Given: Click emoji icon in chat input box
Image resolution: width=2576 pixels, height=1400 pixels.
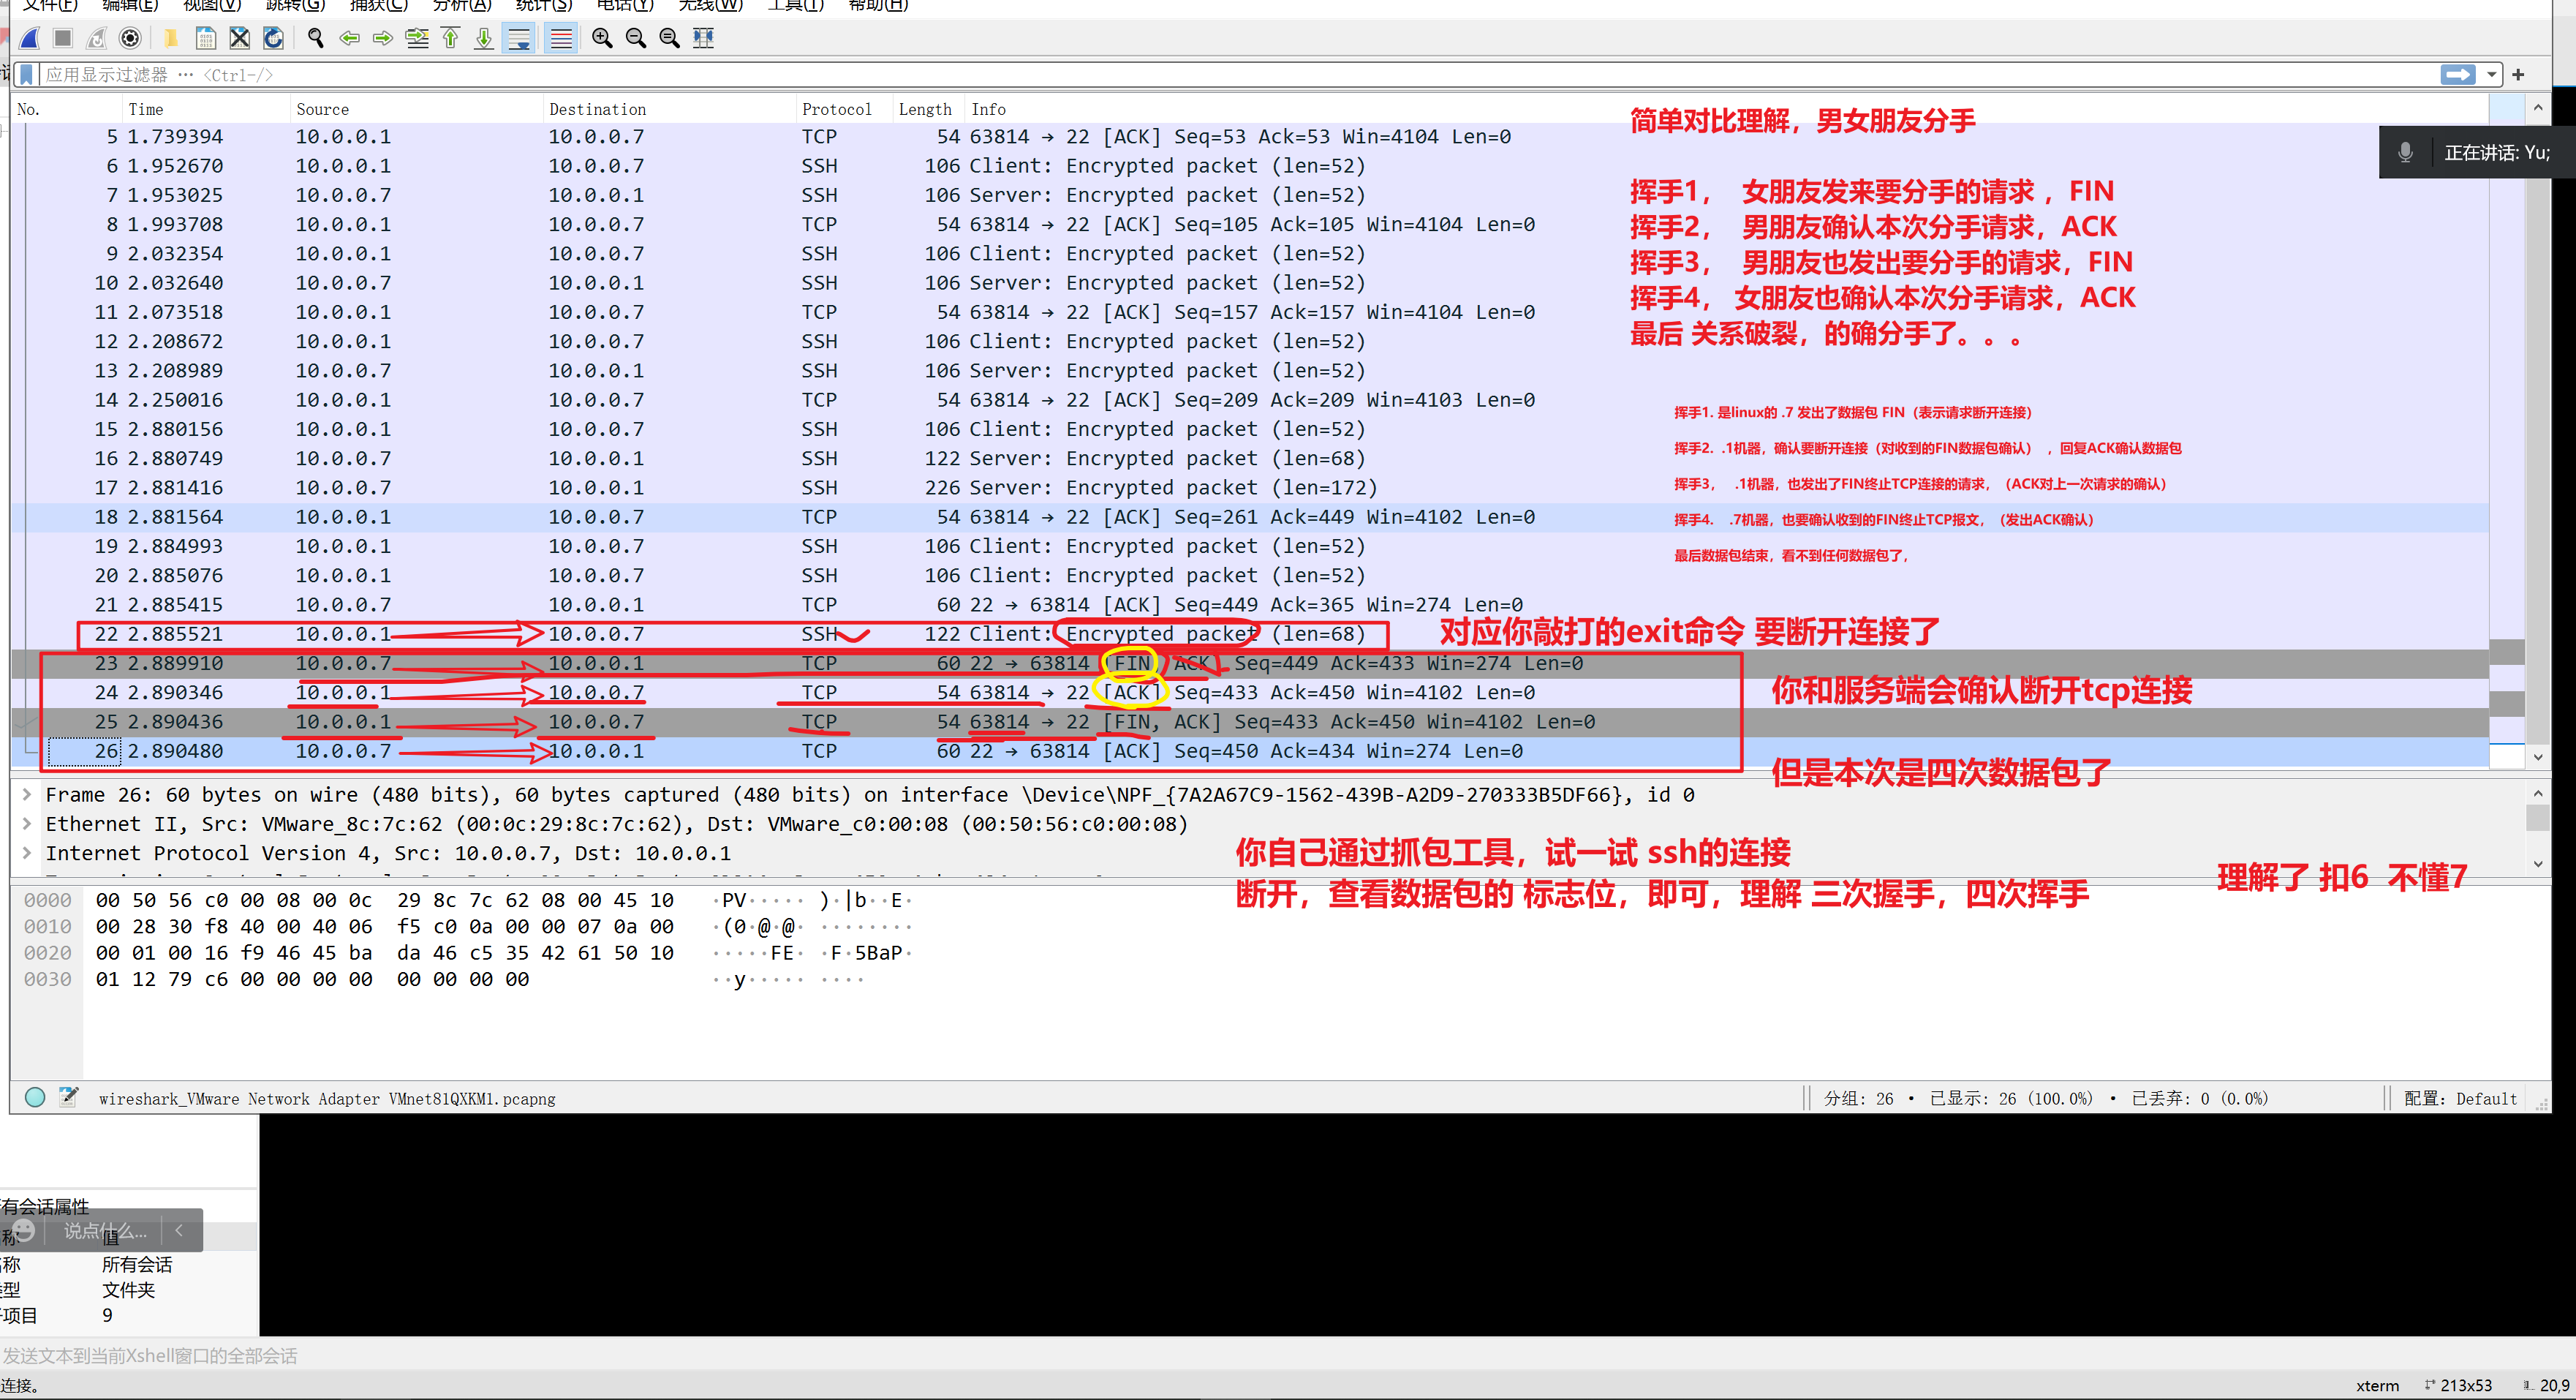Looking at the screenshot, I should point(24,1230).
